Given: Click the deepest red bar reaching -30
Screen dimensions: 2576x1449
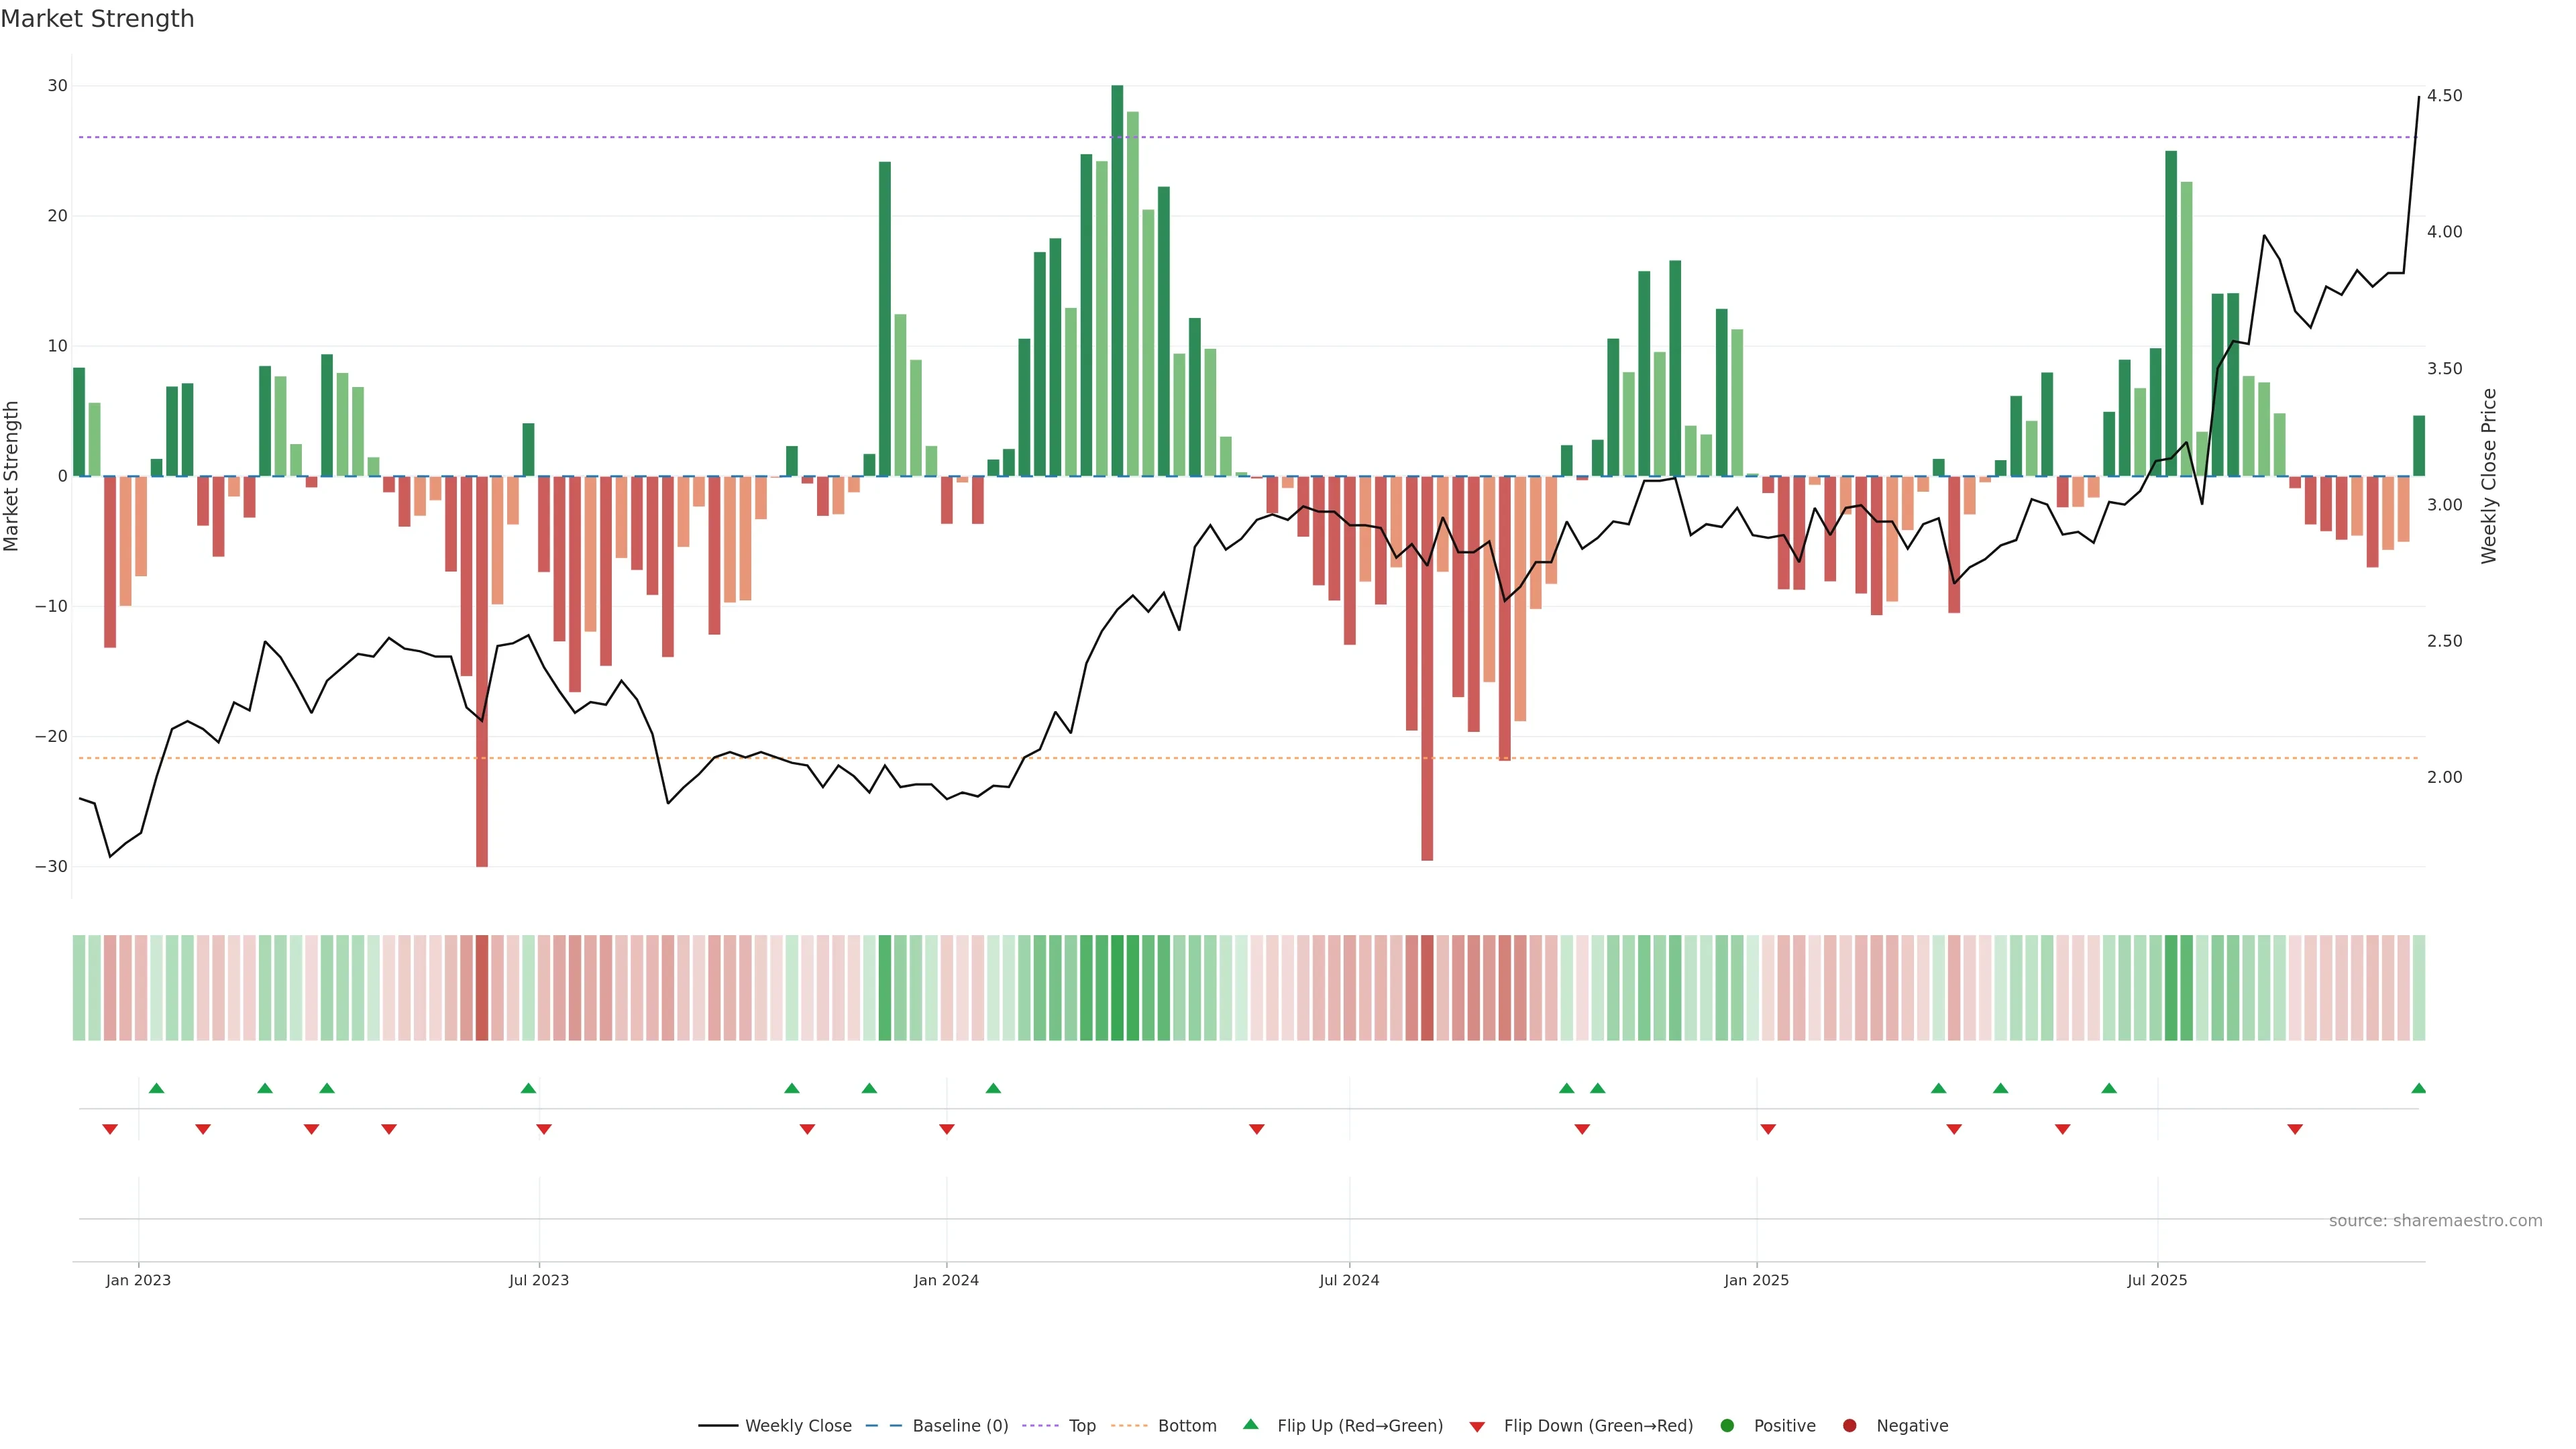Looking at the screenshot, I should pyautogui.click(x=482, y=670).
